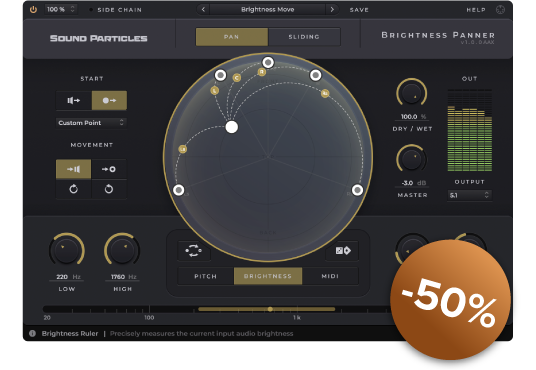
Task: Click the loop cycle icon button
Action: click(193, 251)
